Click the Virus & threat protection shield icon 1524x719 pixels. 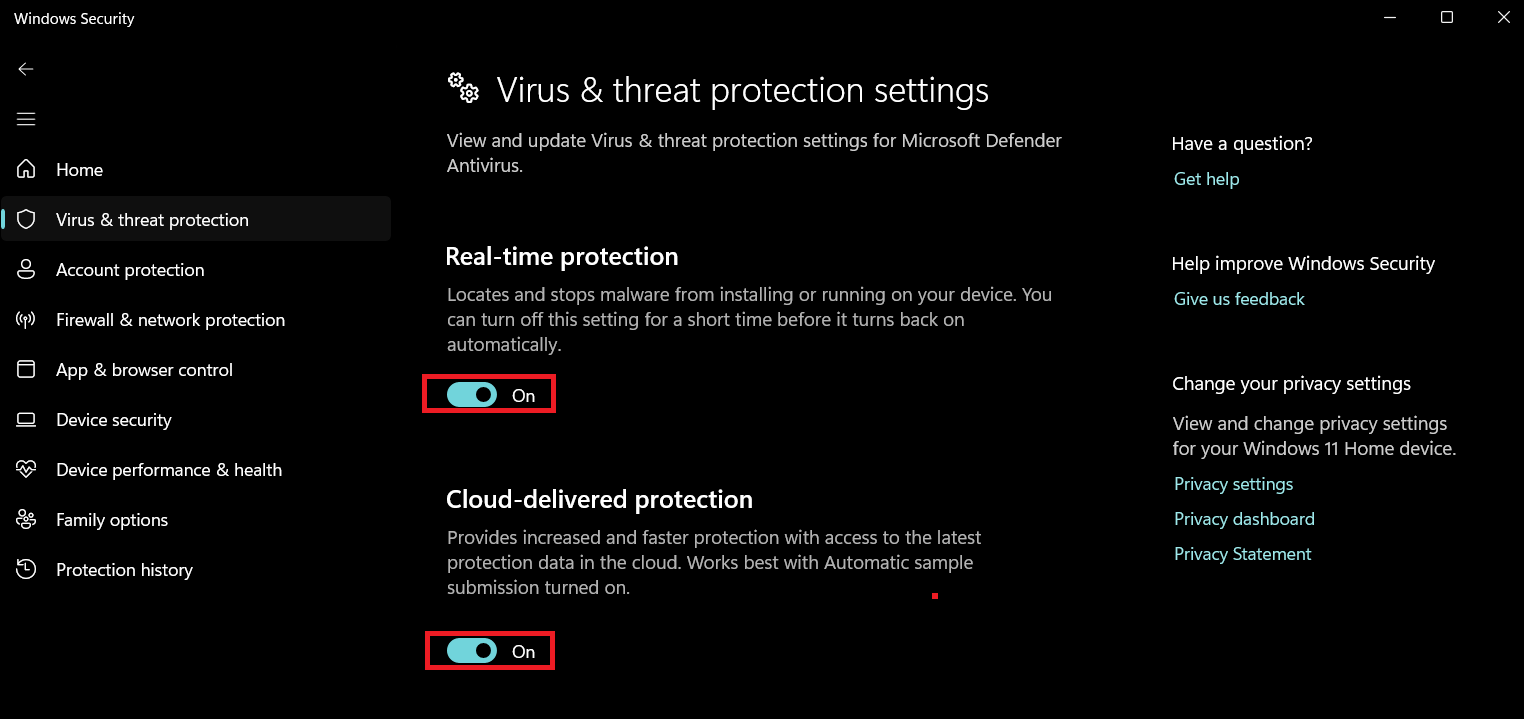(x=26, y=220)
